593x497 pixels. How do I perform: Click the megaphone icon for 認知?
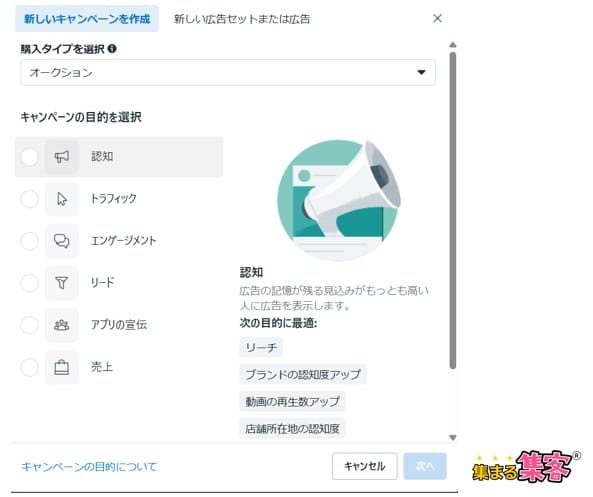click(x=62, y=157)
